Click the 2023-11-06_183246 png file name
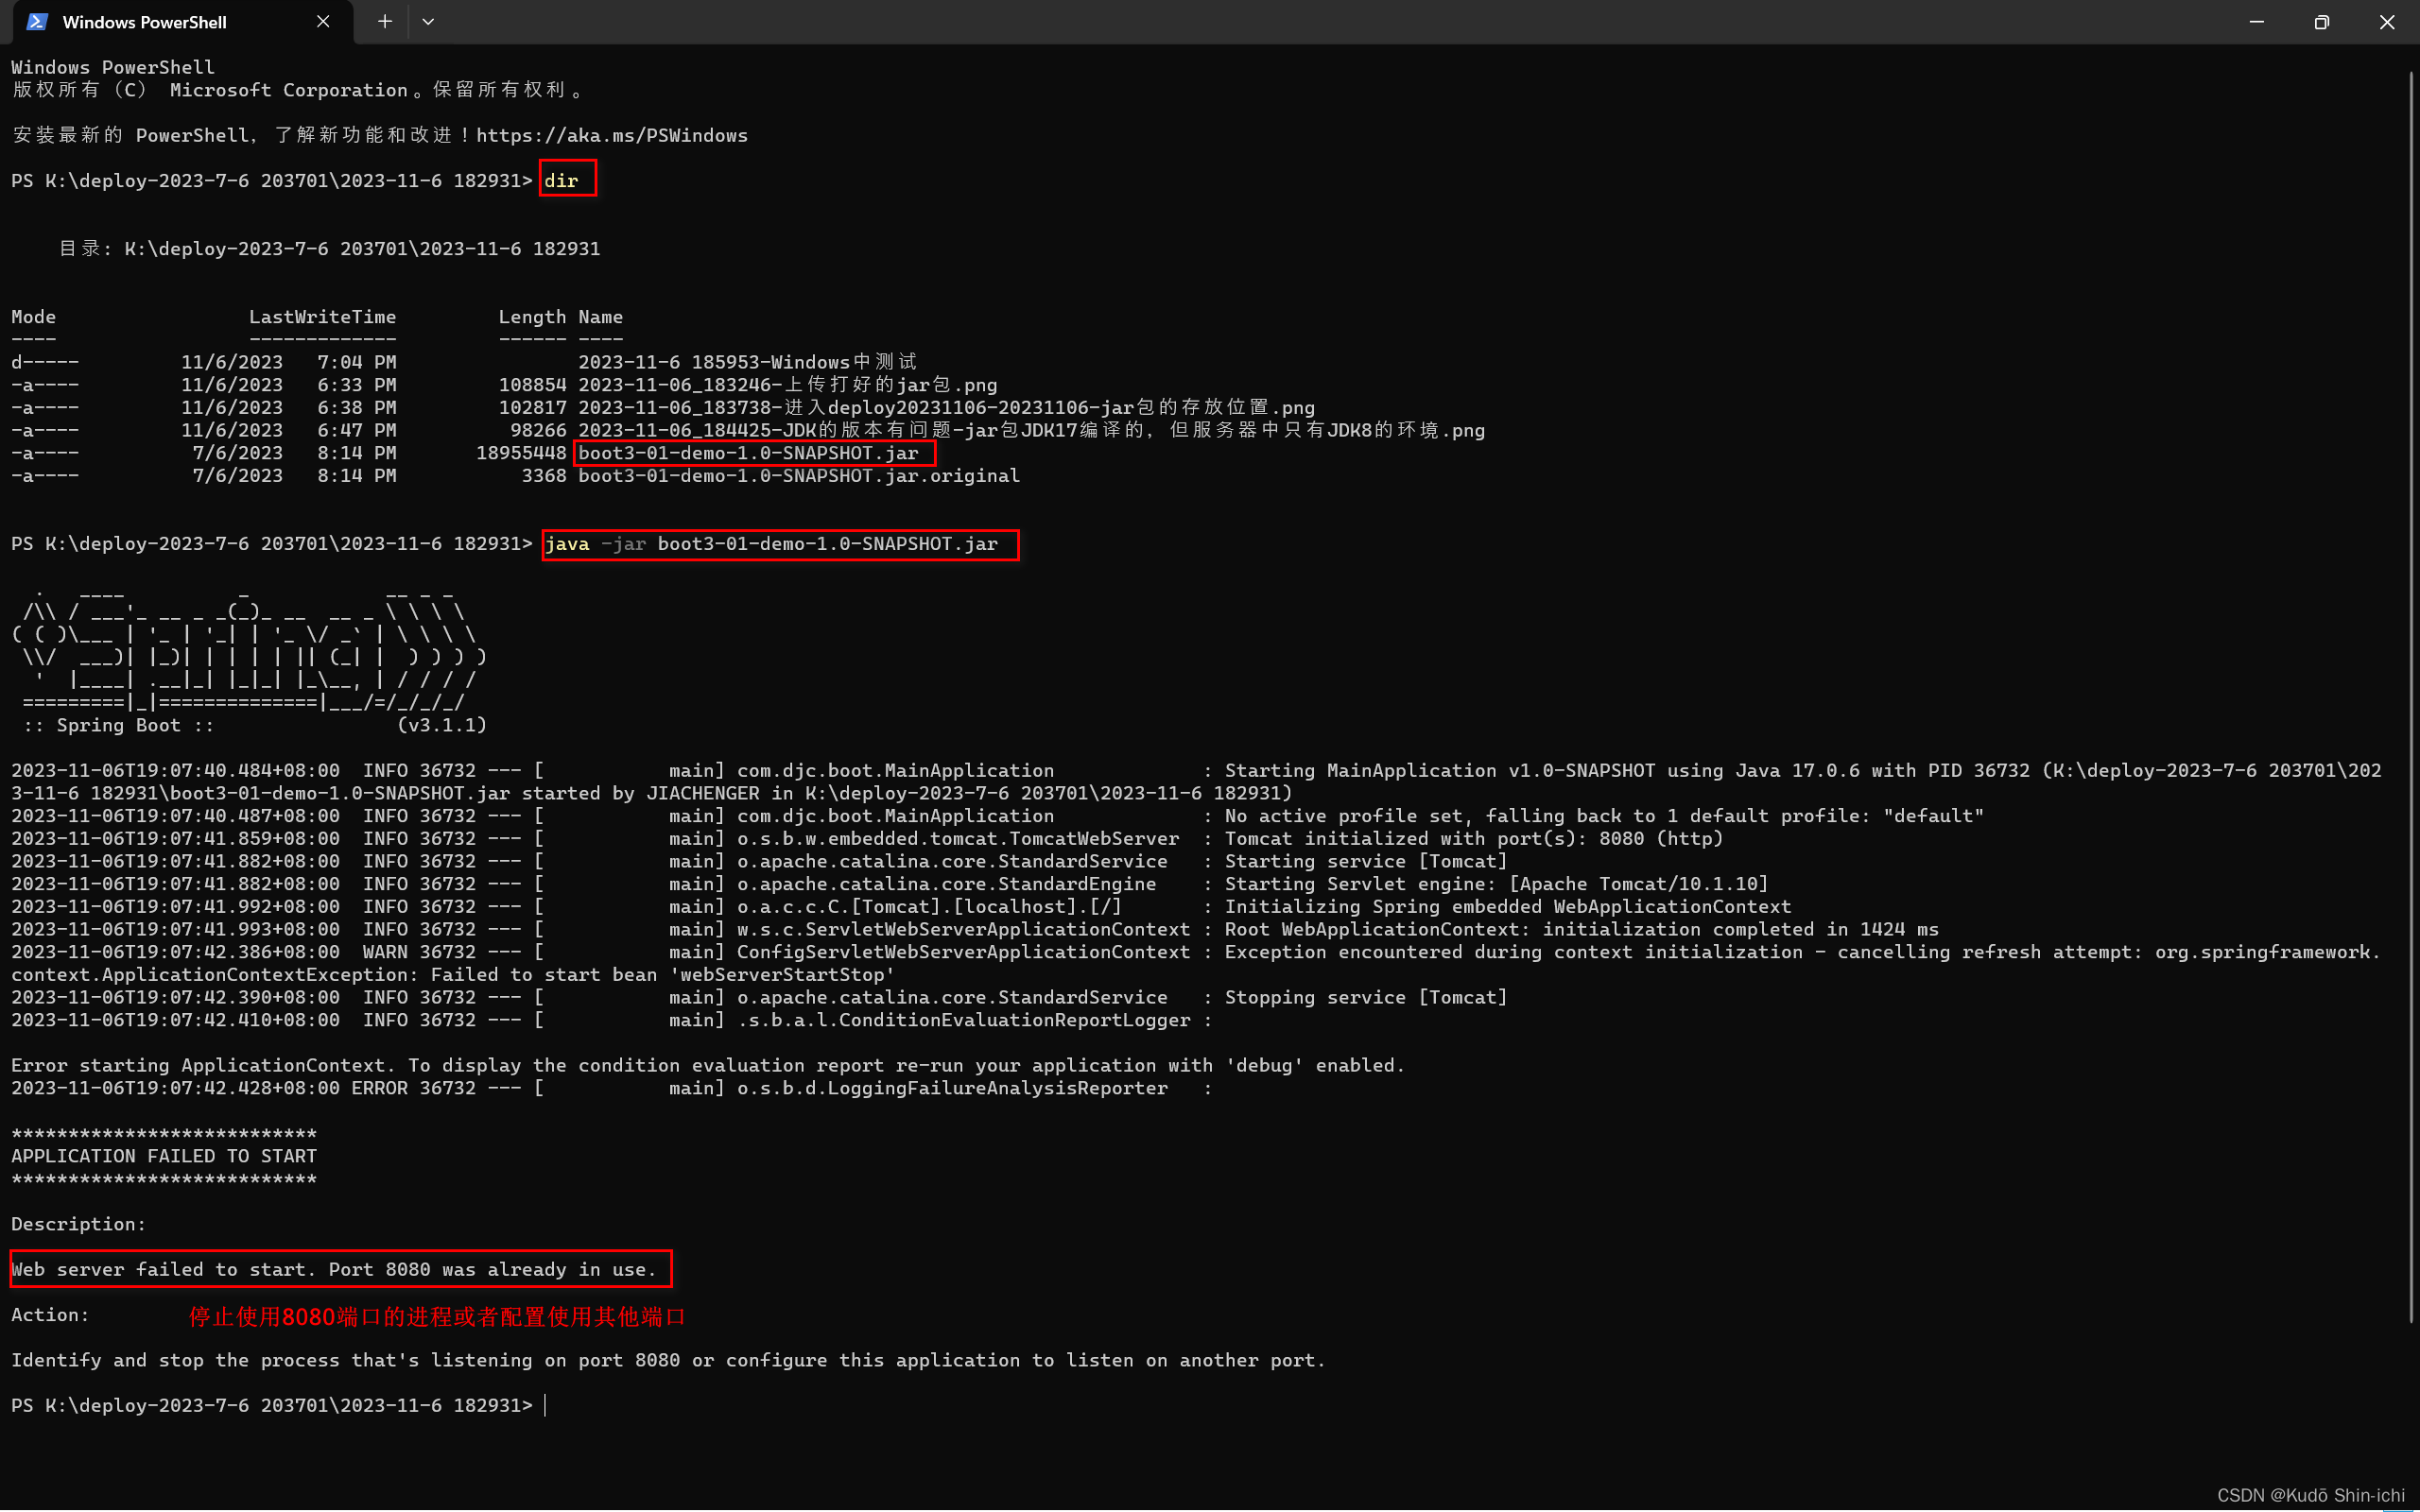Image resolution: width=2420 pixels, height=1512 pixels. click(788, 385)
